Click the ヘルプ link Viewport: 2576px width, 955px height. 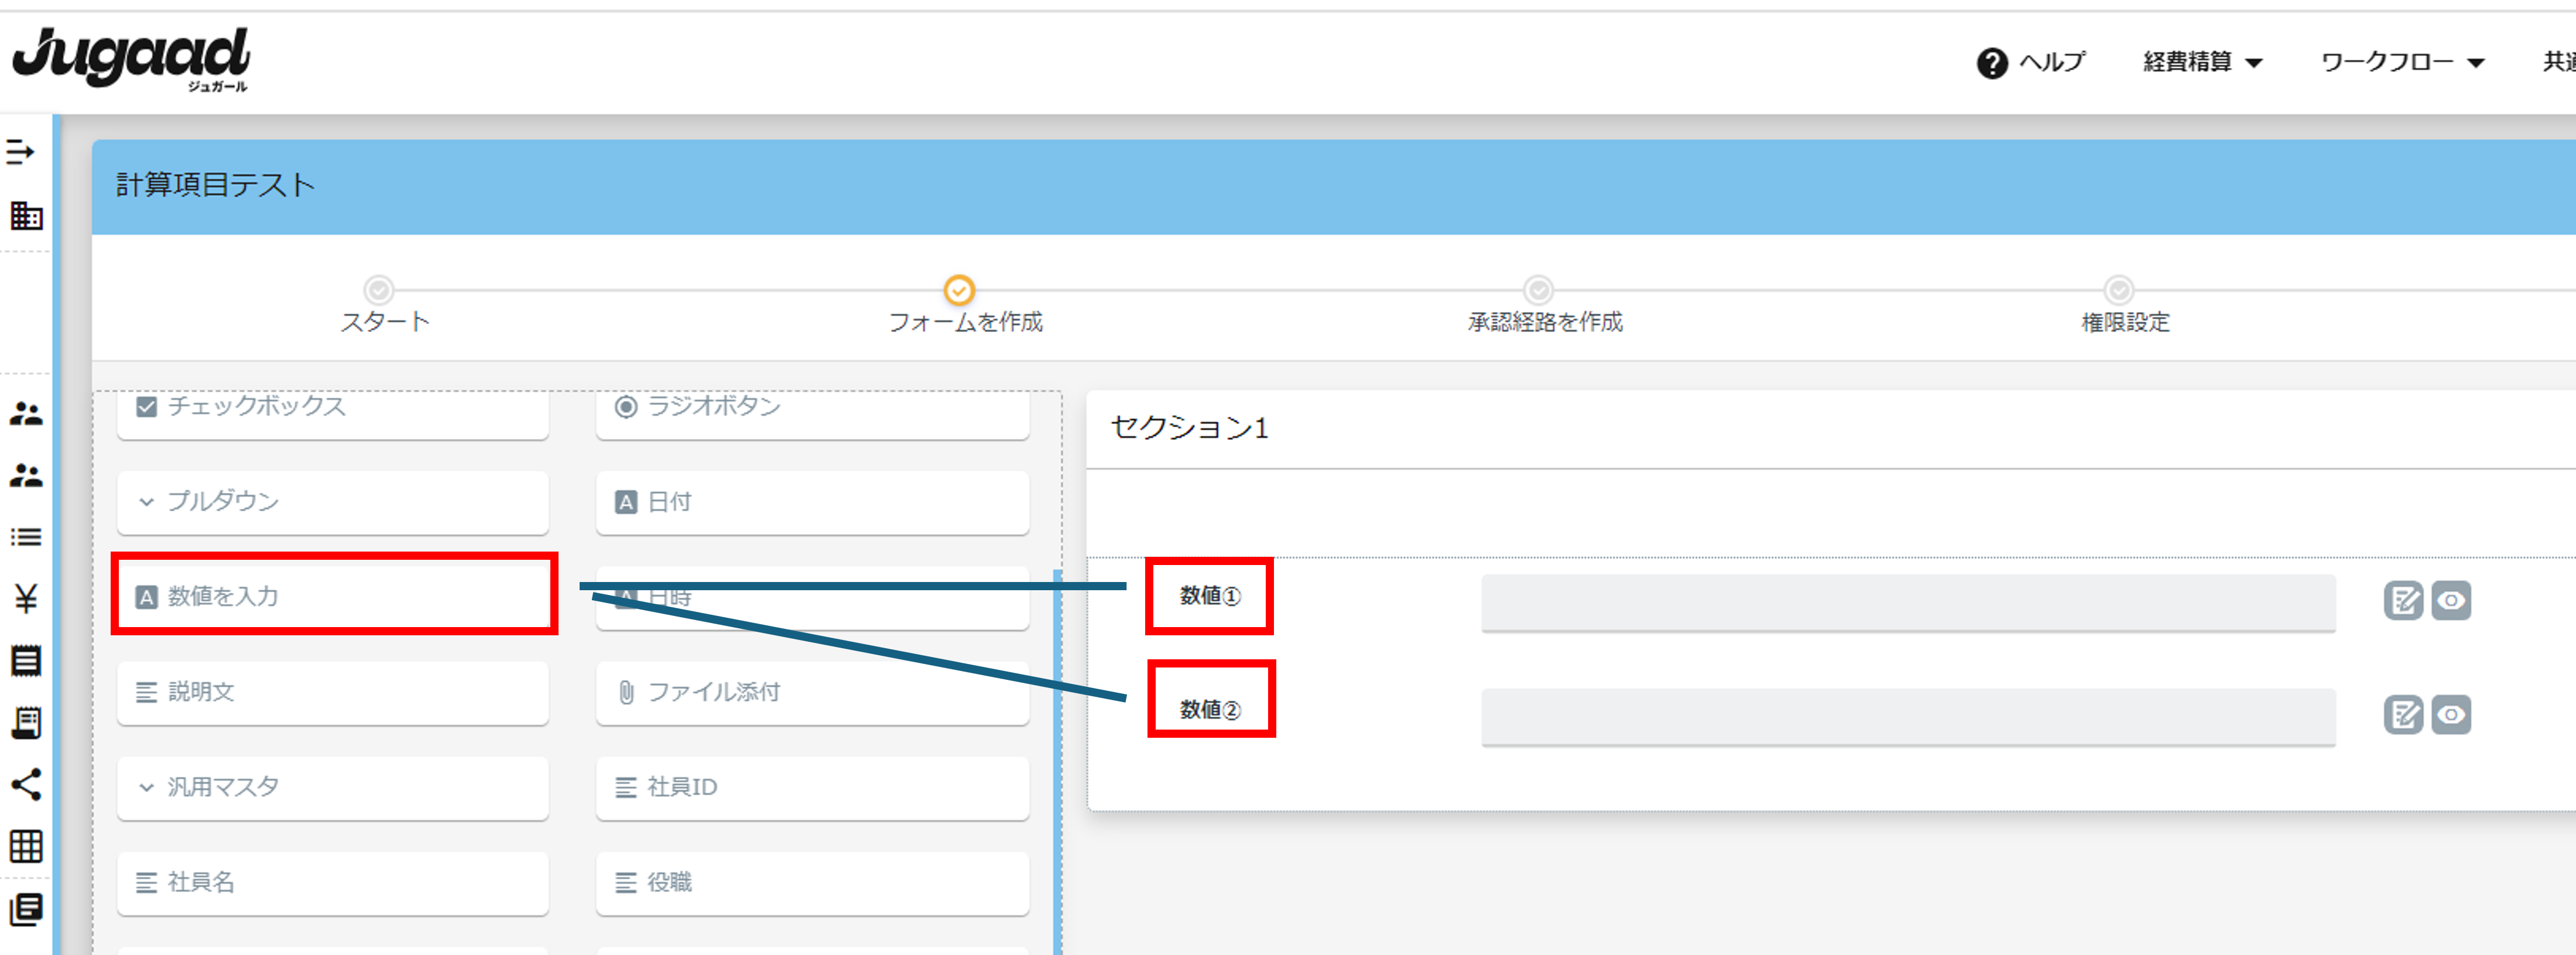coord(2051,62)
